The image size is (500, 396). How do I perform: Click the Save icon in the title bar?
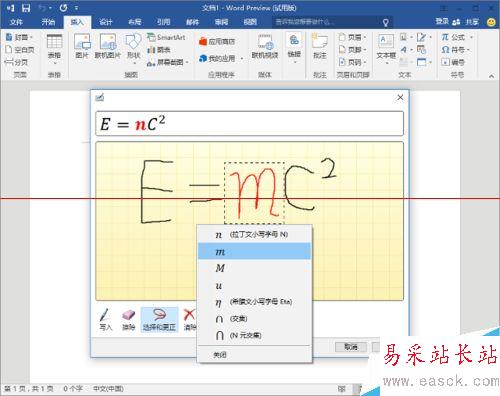26,8
